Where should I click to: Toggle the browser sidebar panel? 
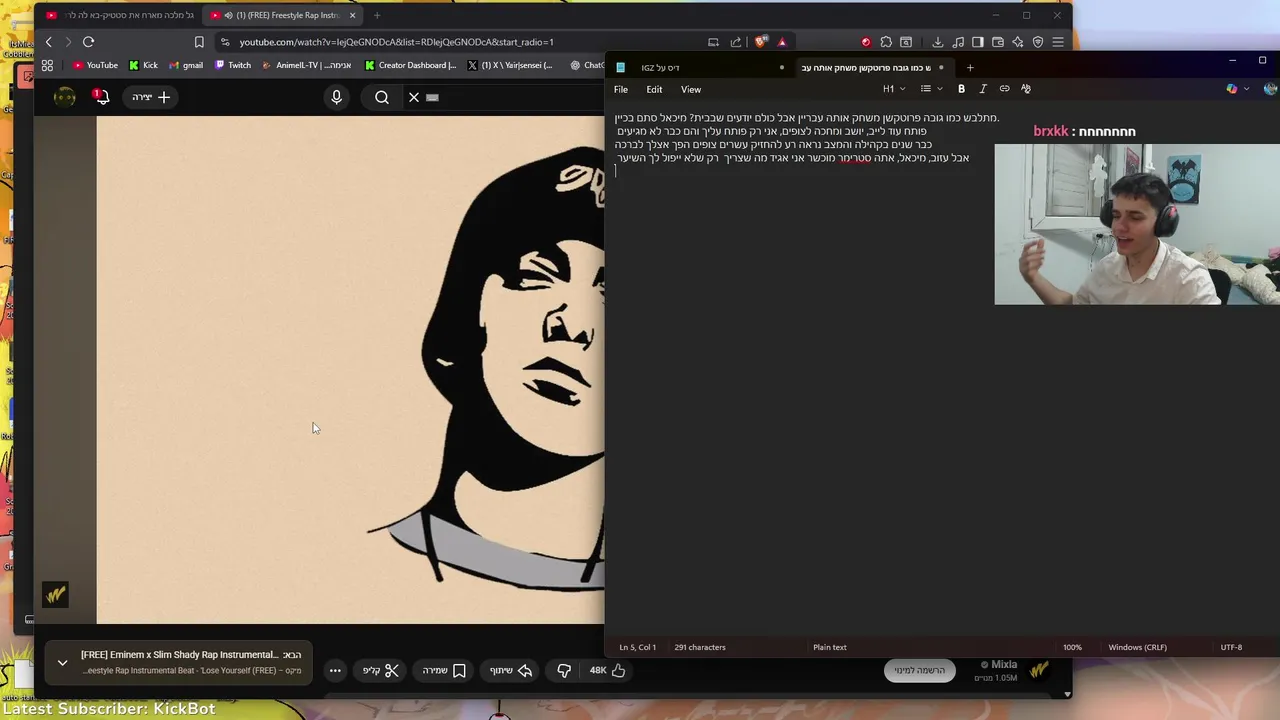[x=978, y=42]
